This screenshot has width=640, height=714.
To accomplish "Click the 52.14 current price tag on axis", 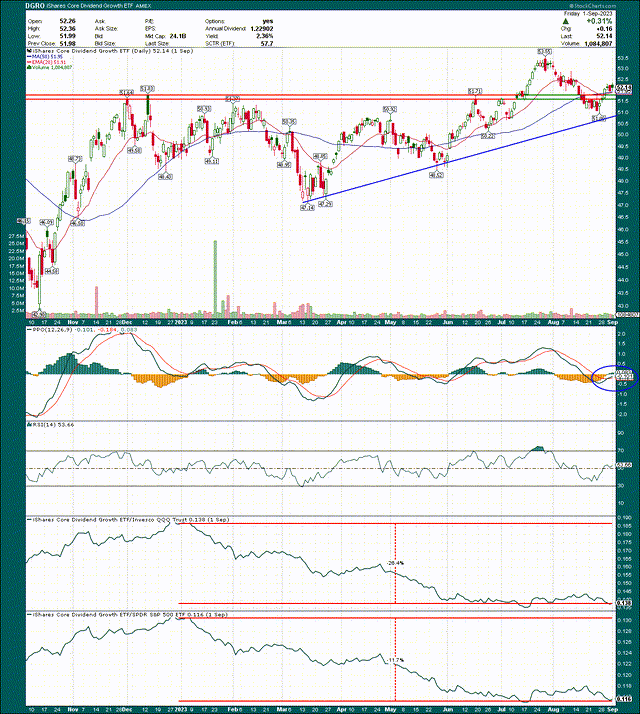I will point(622,89).
